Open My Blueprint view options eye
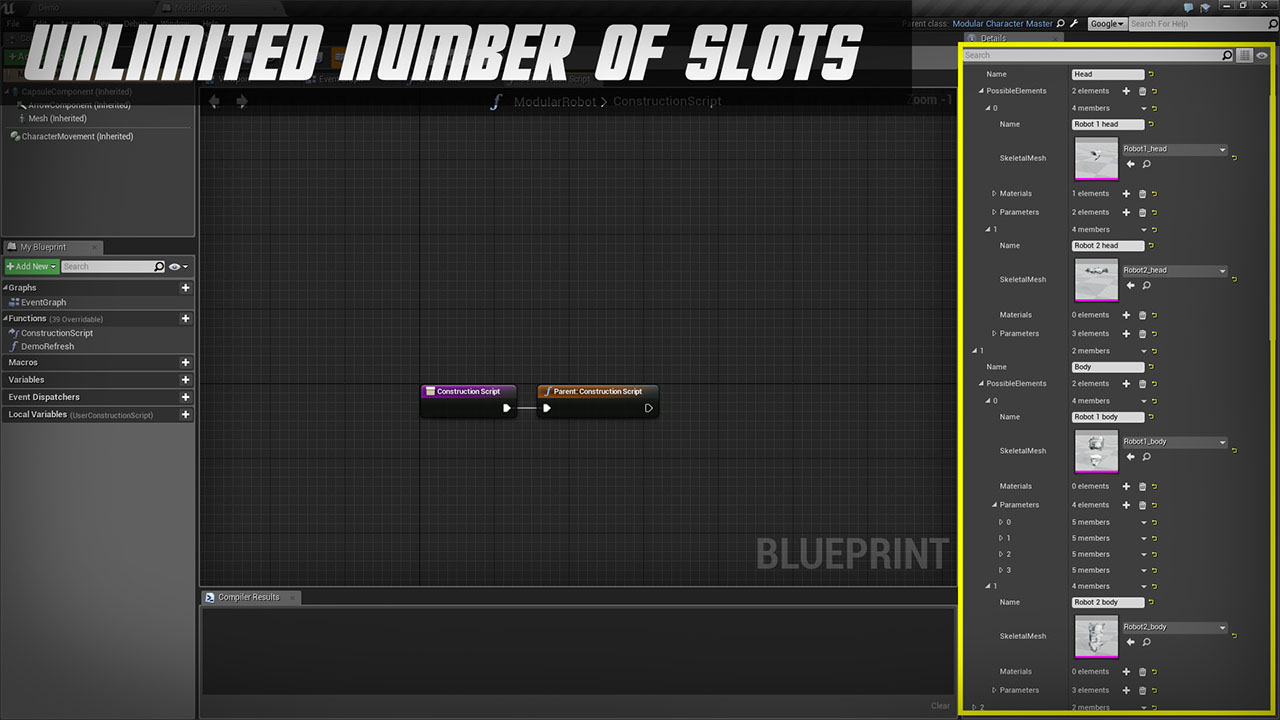 [178, 267]
